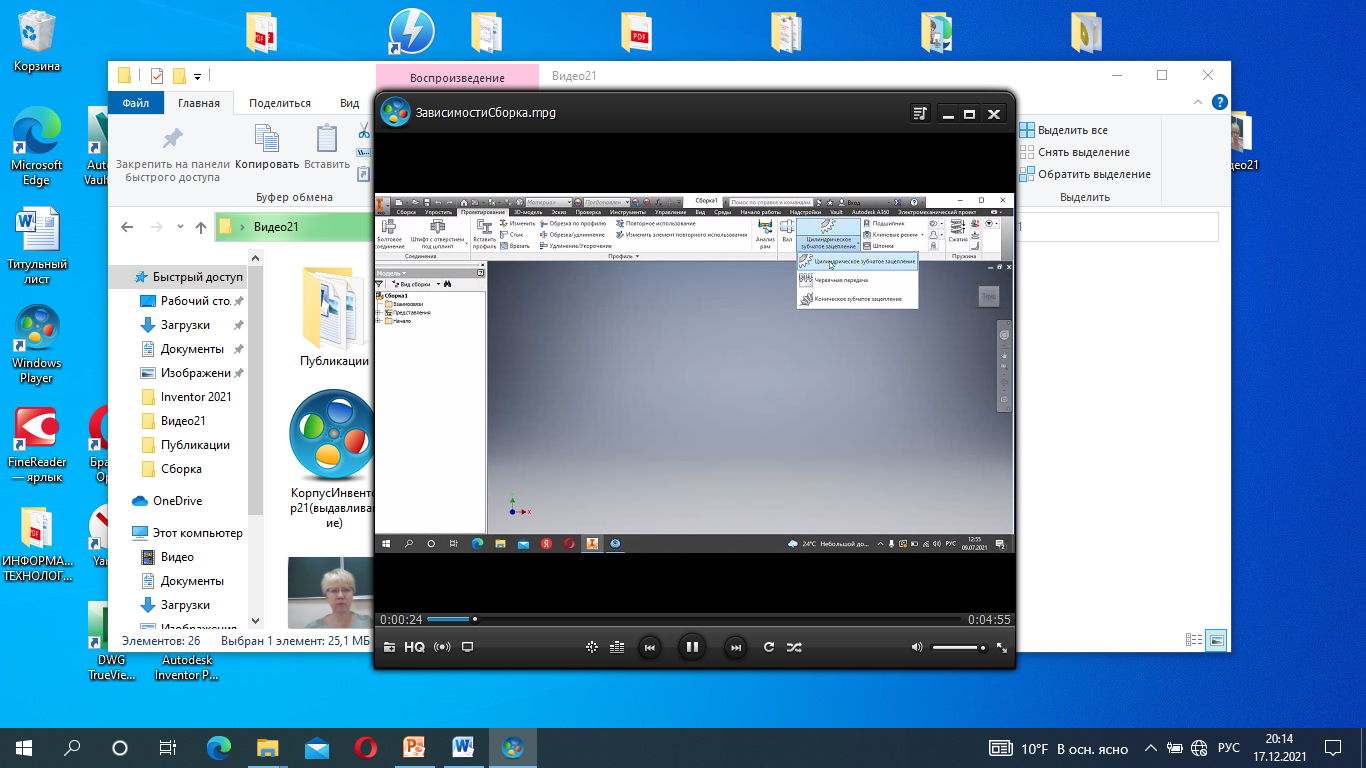
Task: Click the monitor display icon in player
Action: [467, 647]
